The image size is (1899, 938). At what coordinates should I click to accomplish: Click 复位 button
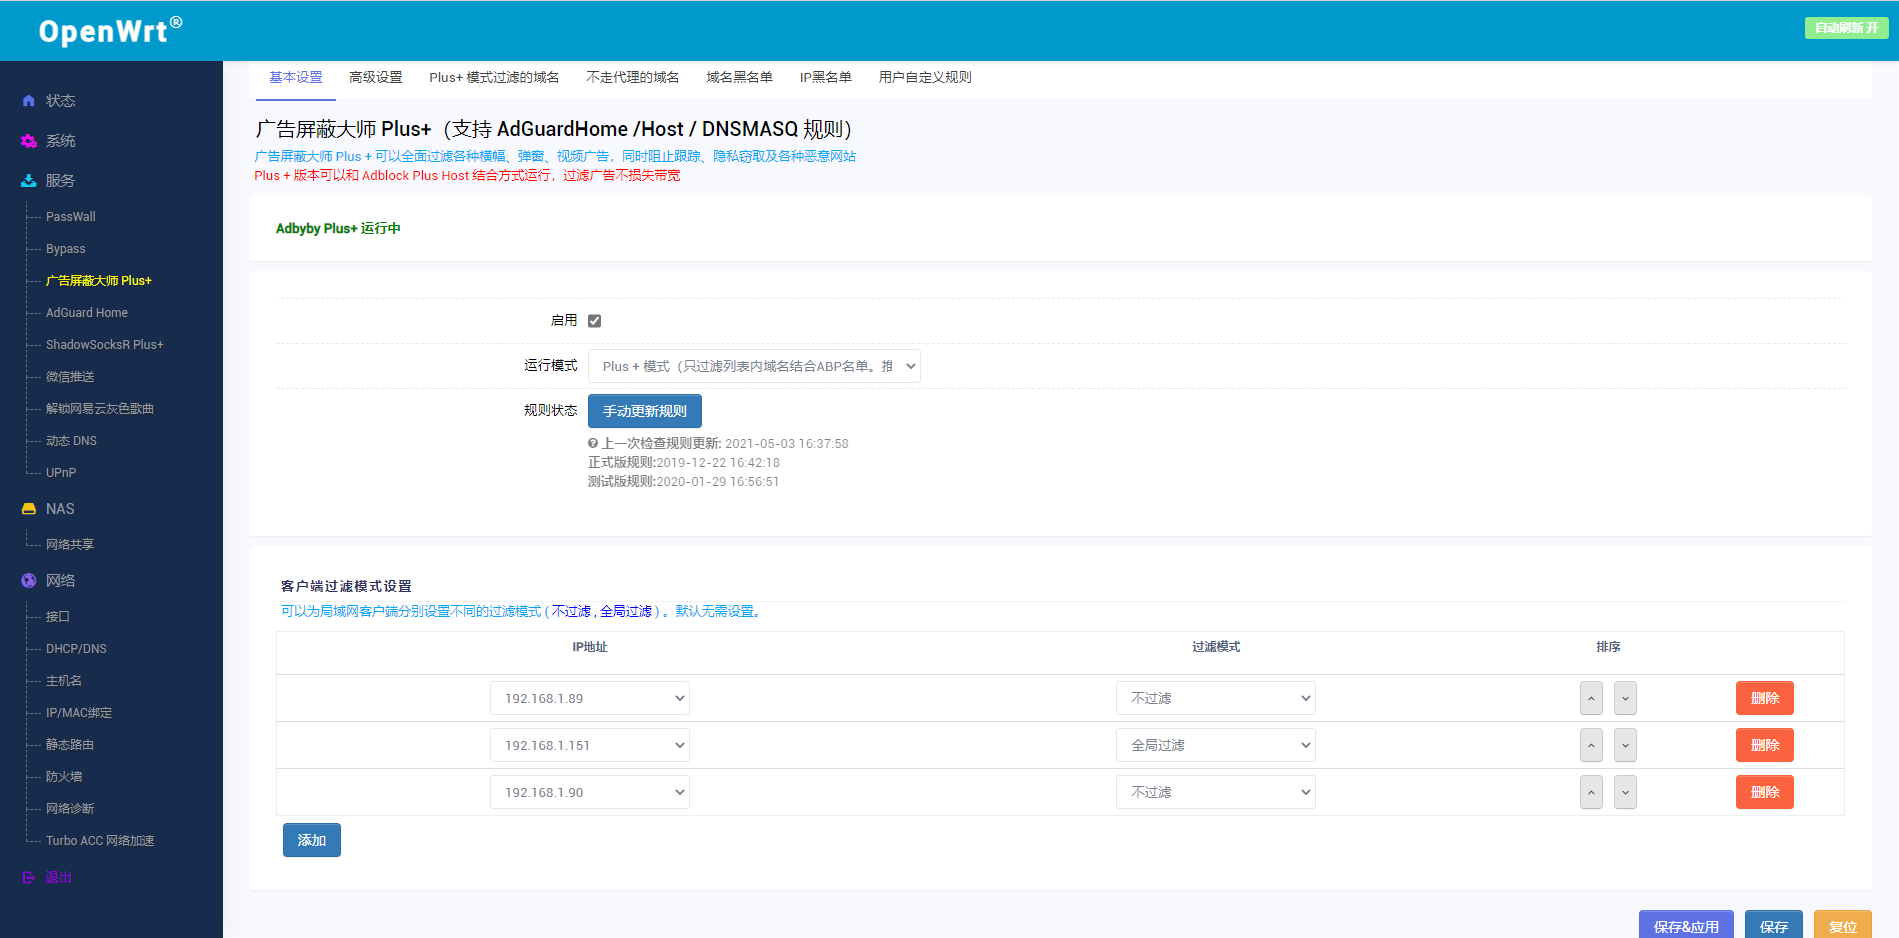[1843, 926]
